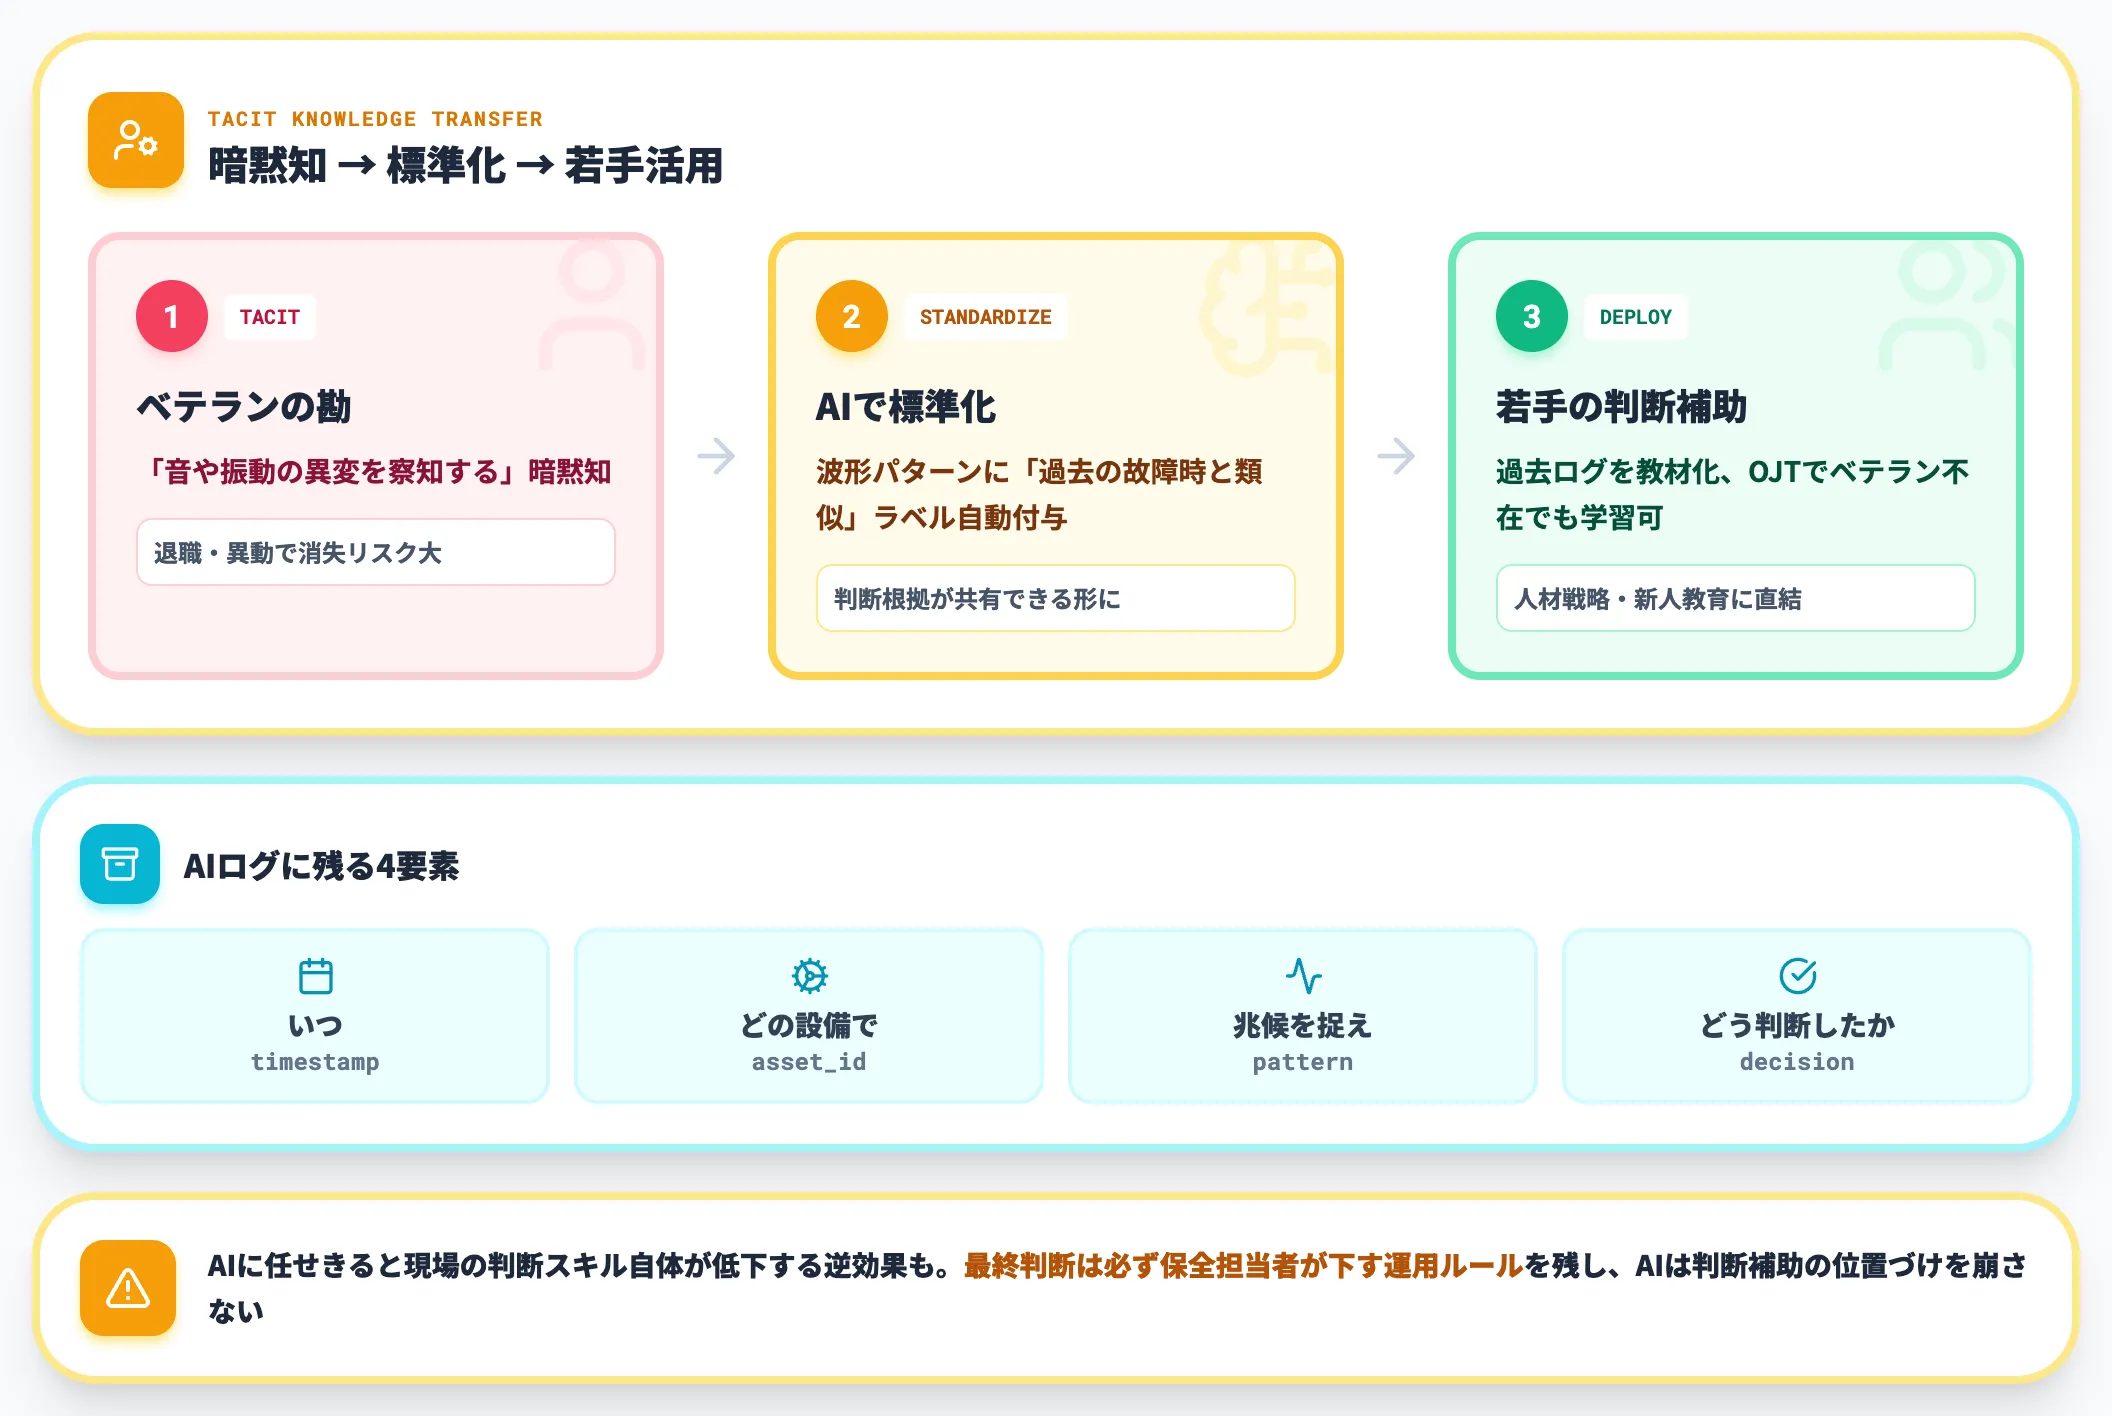The width and height of the screenshot is (2112, 1416).
Task: Click the 暗黙知 → 標準化 → 若手活用 title
Action: point(465,165)
